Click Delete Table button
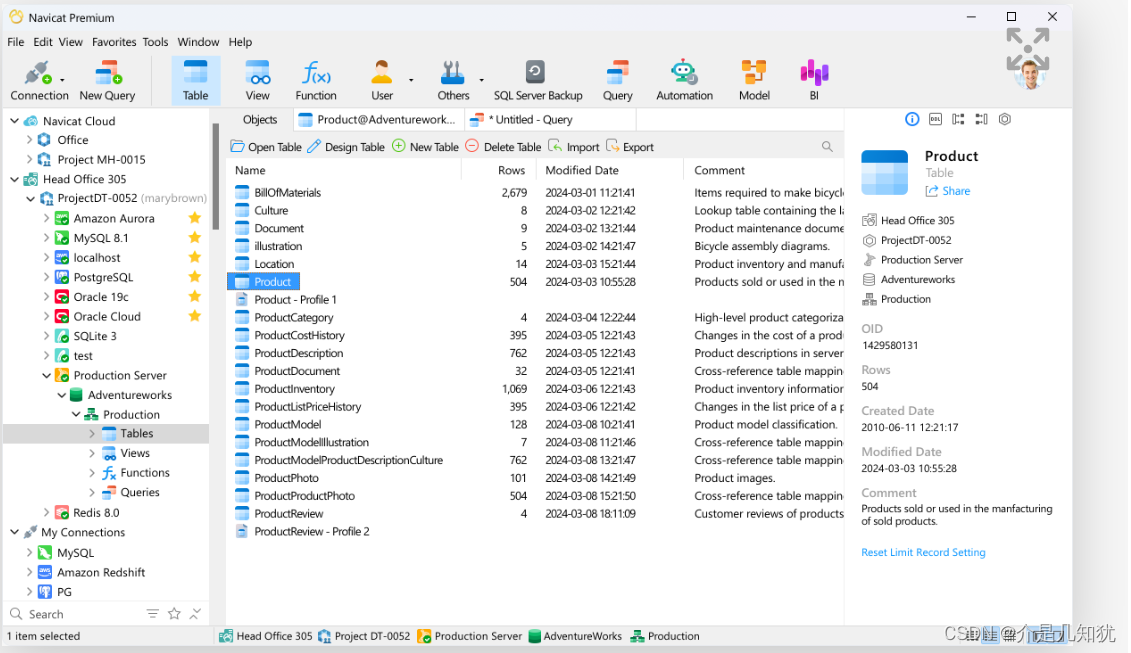Screen dimensions: 1131x653 503,146
